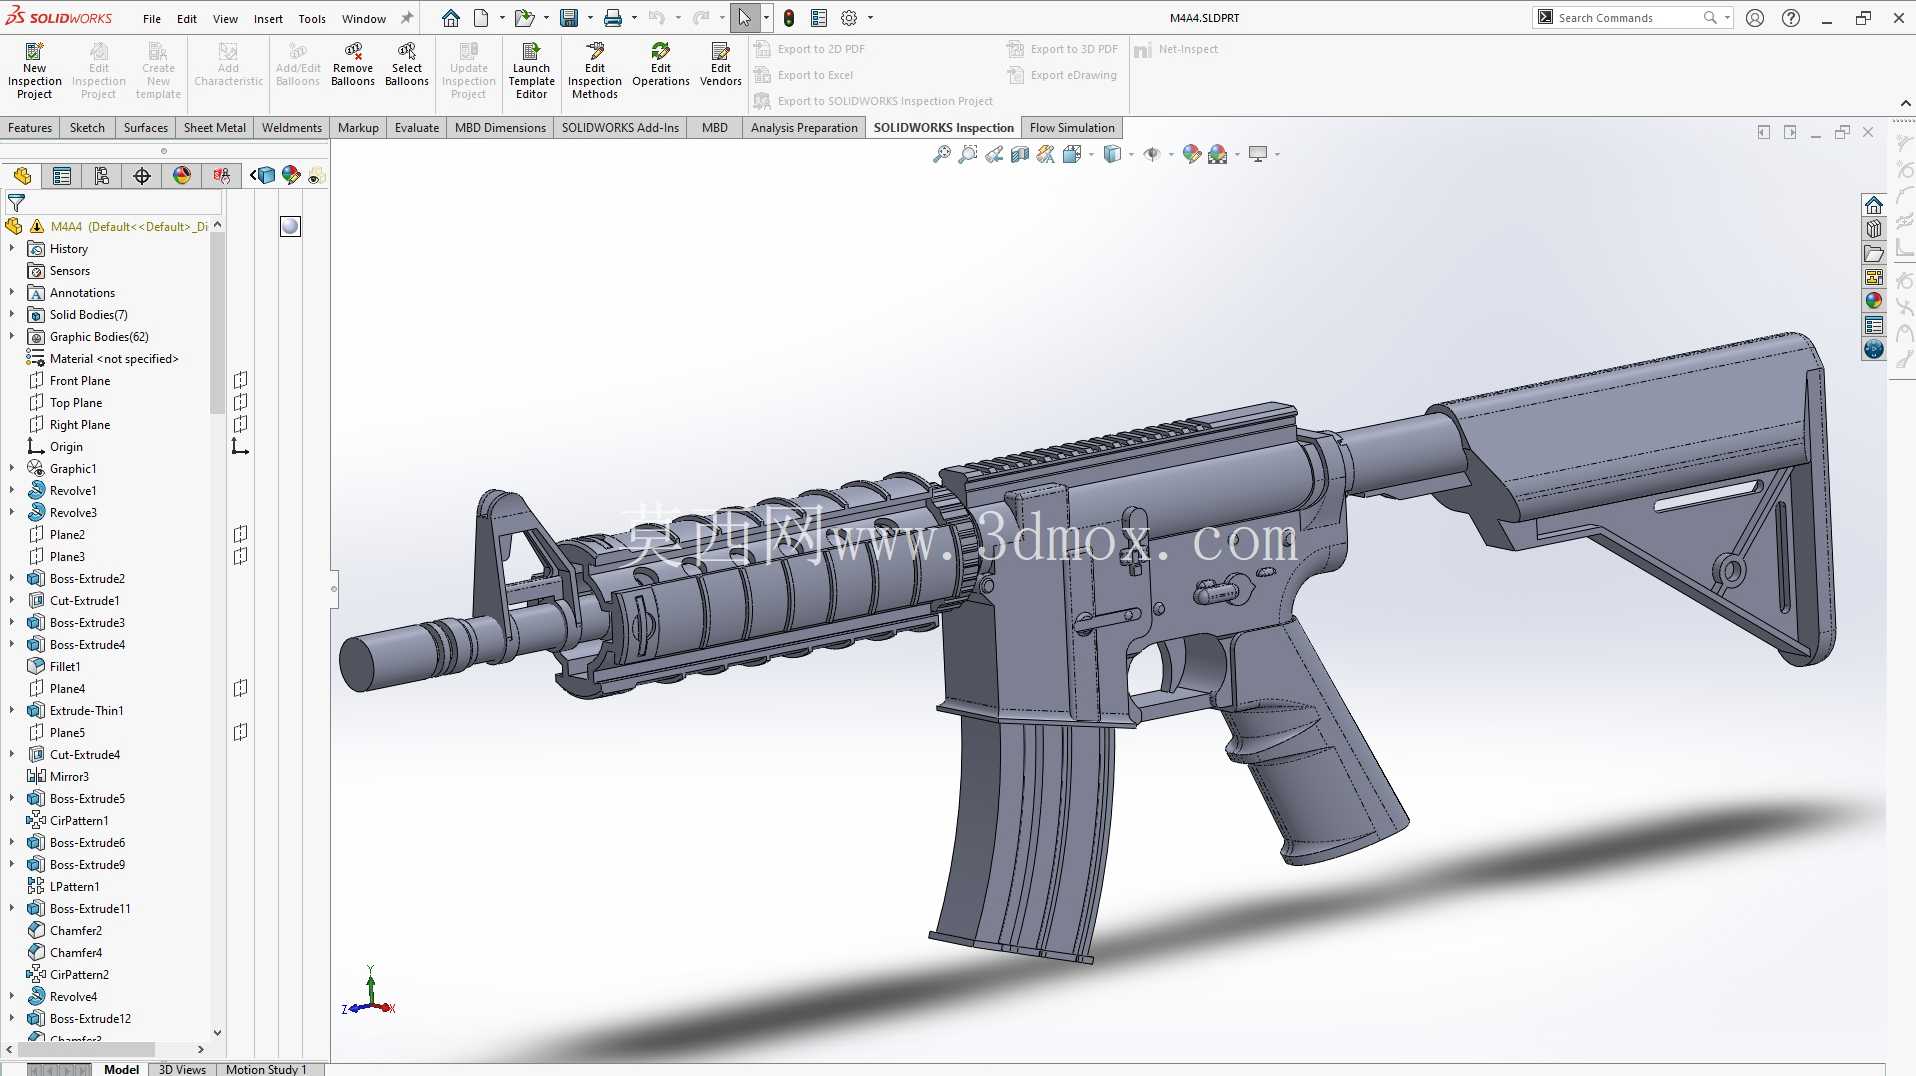Click the Print icon

point(613,18)
